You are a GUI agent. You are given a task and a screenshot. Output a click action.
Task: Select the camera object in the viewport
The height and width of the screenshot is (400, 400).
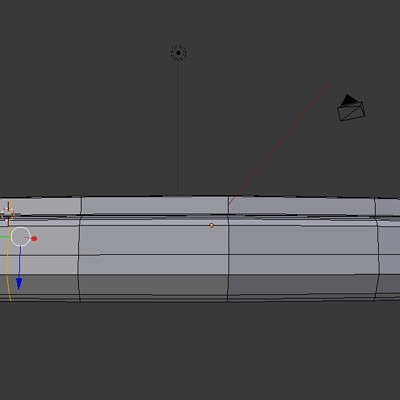click(x=351, y=108)
